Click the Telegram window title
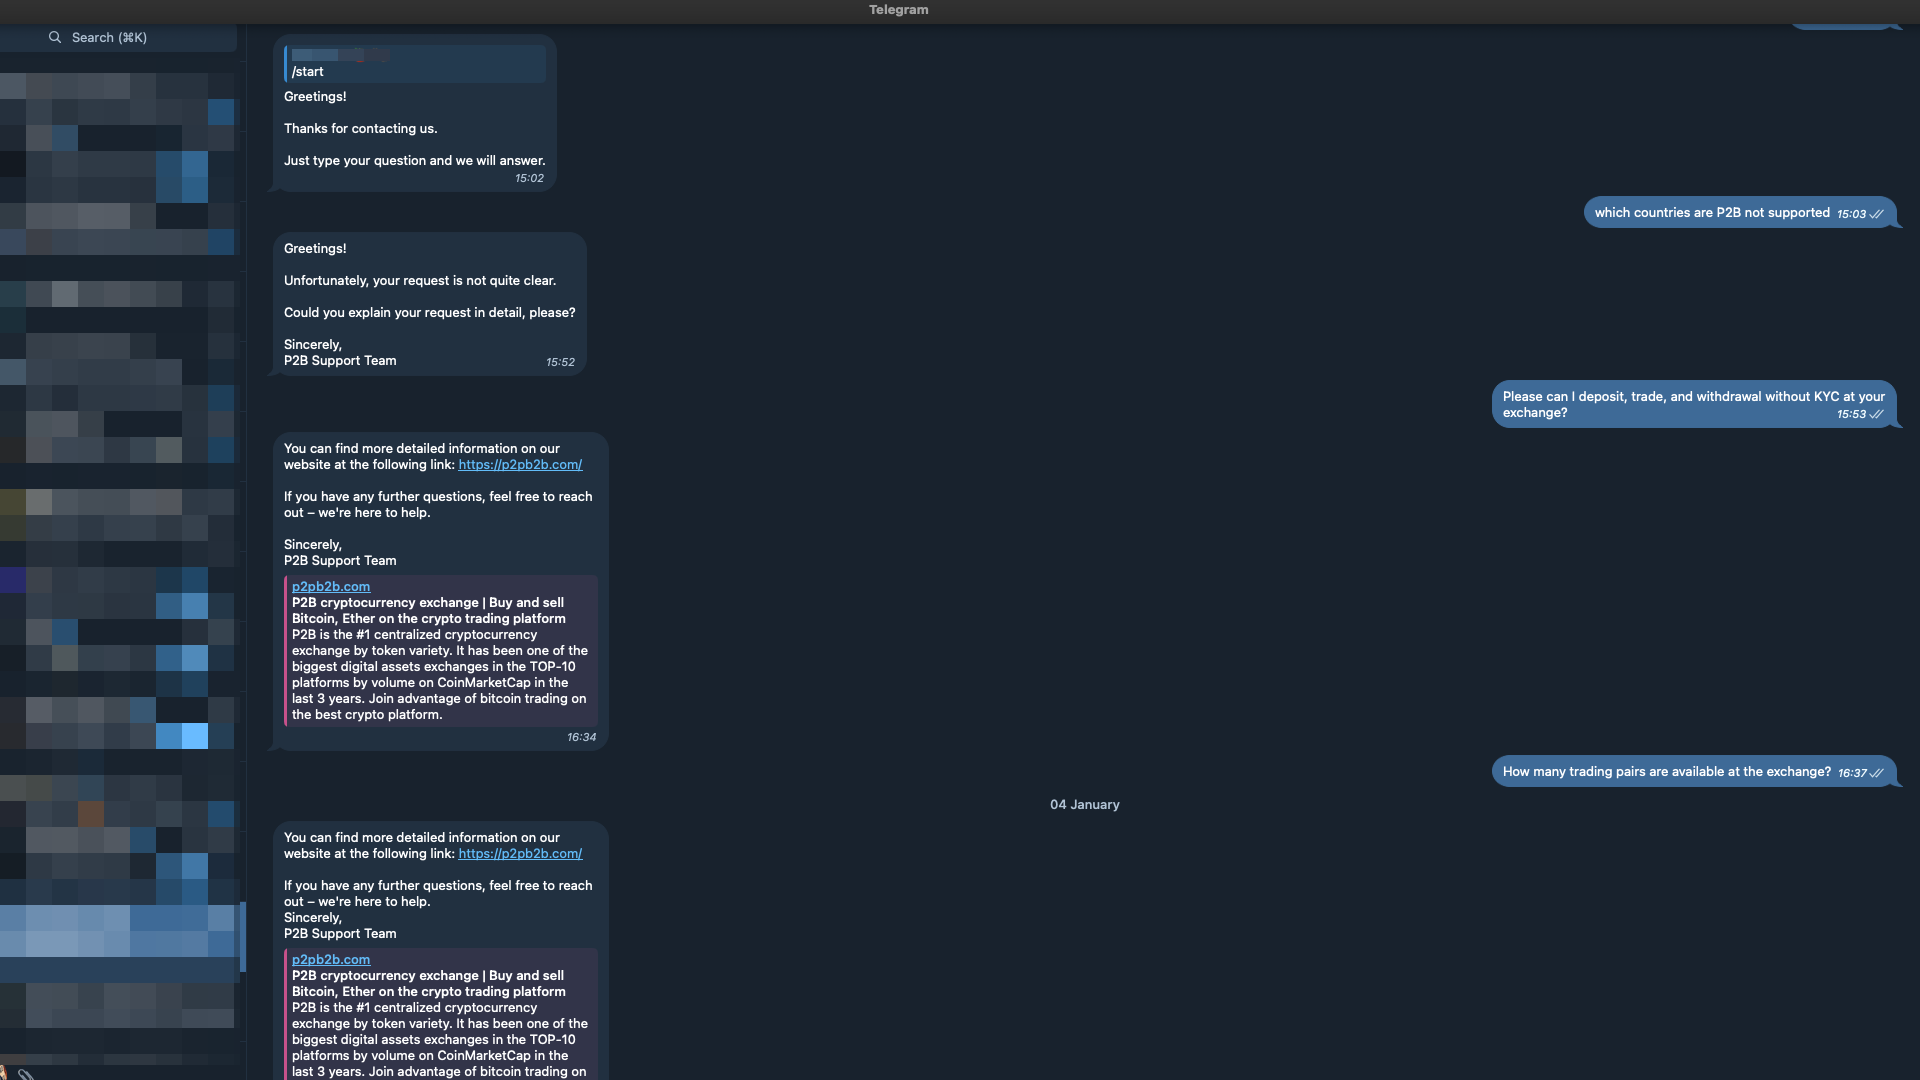Viewport: 1920px width, 1080px height. tap(898, 10)
